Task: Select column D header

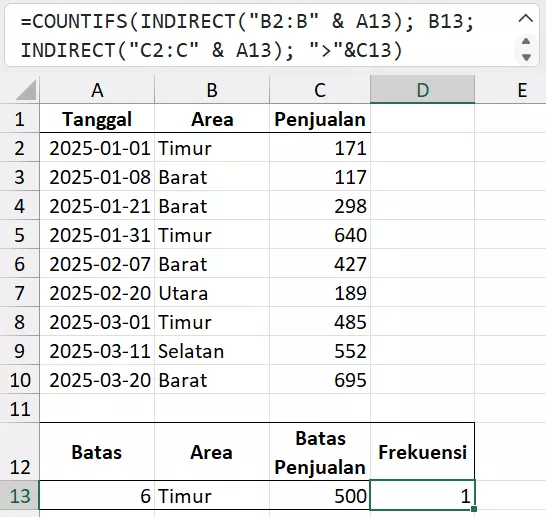Action: [x=422, y=90]
